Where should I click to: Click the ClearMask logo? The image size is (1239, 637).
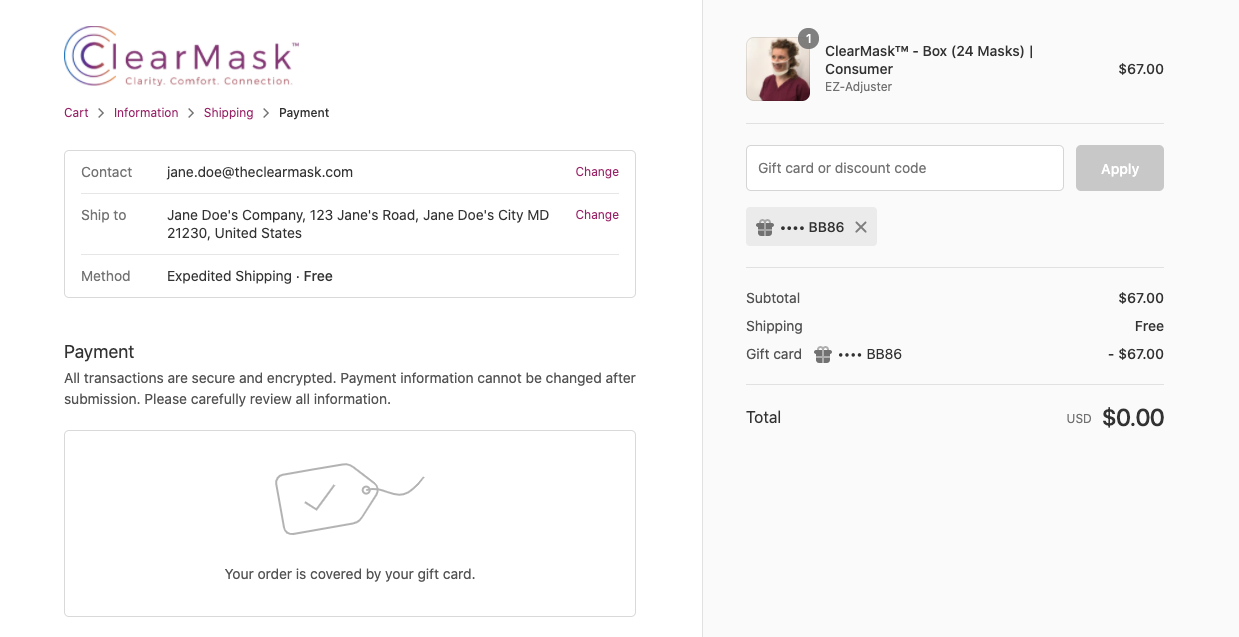click(x=181, y=56)
